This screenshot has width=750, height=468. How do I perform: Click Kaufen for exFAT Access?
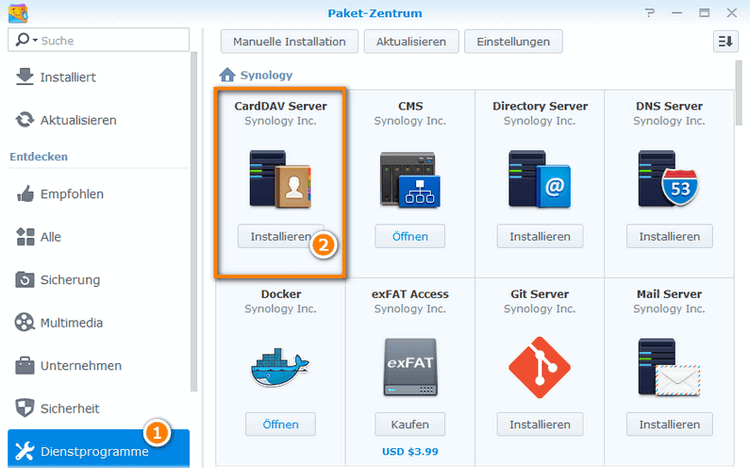click(x=410, y=424)
